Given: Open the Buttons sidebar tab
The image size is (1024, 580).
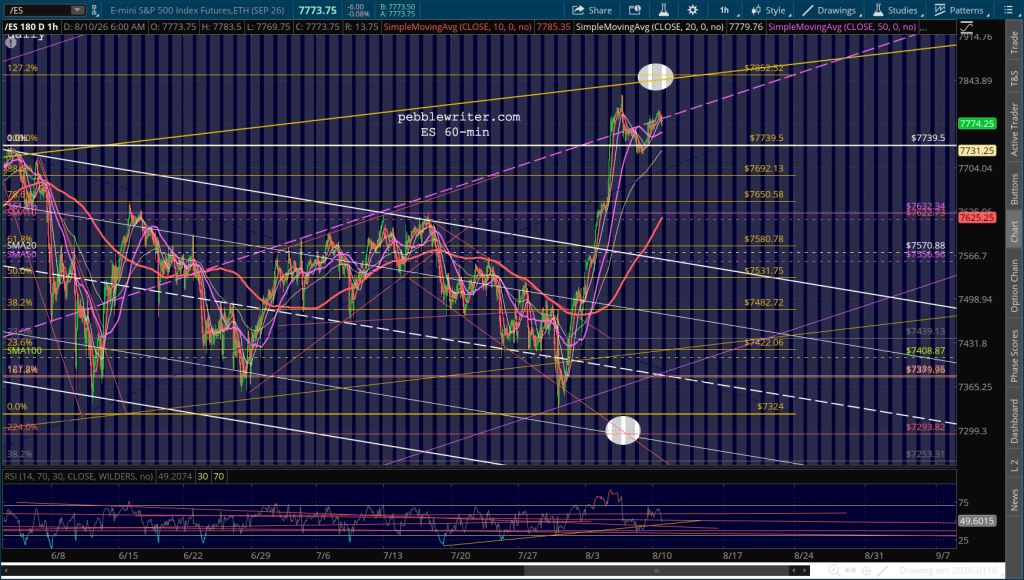Looking at the screenshot, I should tap(1014, 189).
